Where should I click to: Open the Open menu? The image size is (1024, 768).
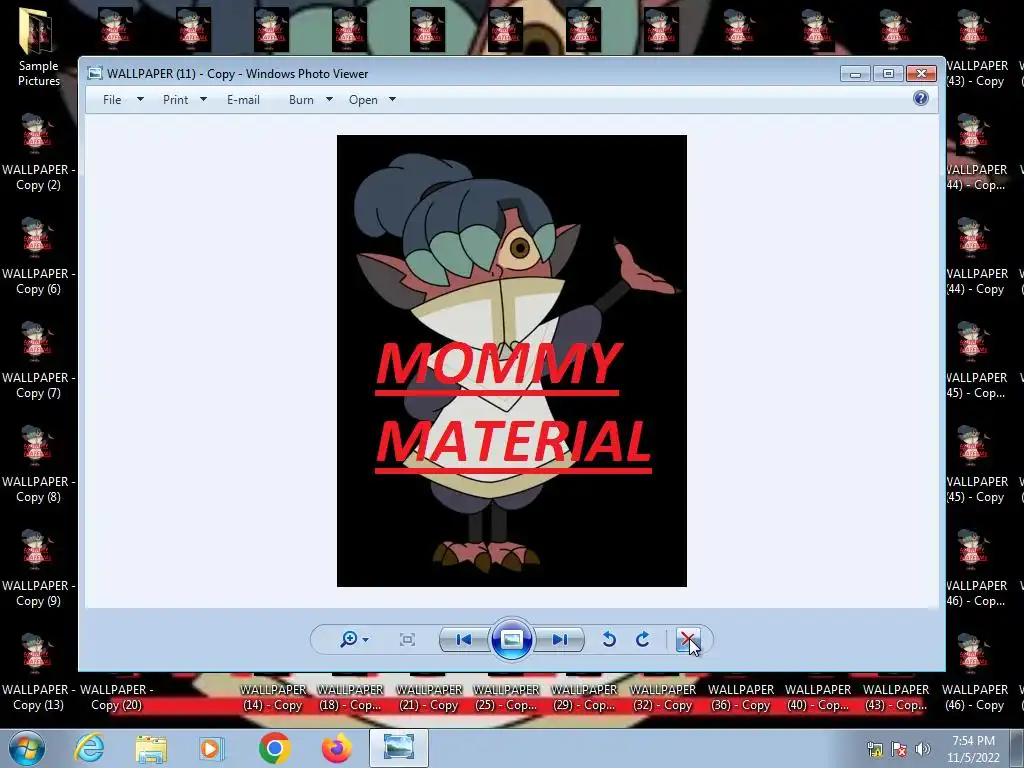point(363,100)
